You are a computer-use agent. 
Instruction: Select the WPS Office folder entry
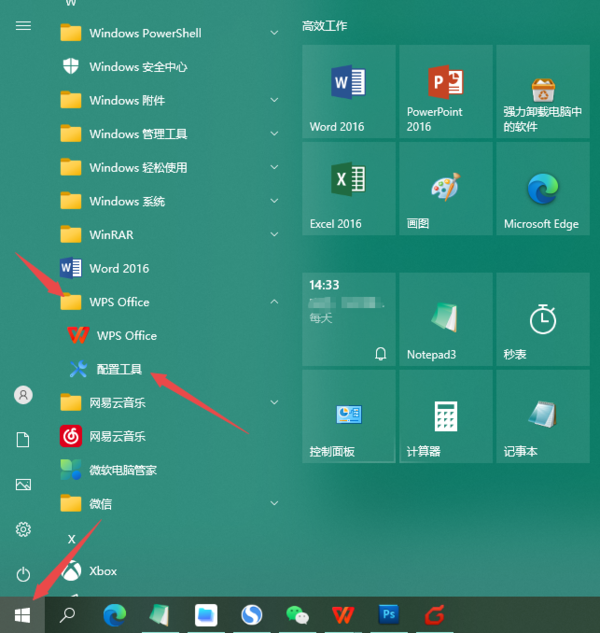pos(170,302)
